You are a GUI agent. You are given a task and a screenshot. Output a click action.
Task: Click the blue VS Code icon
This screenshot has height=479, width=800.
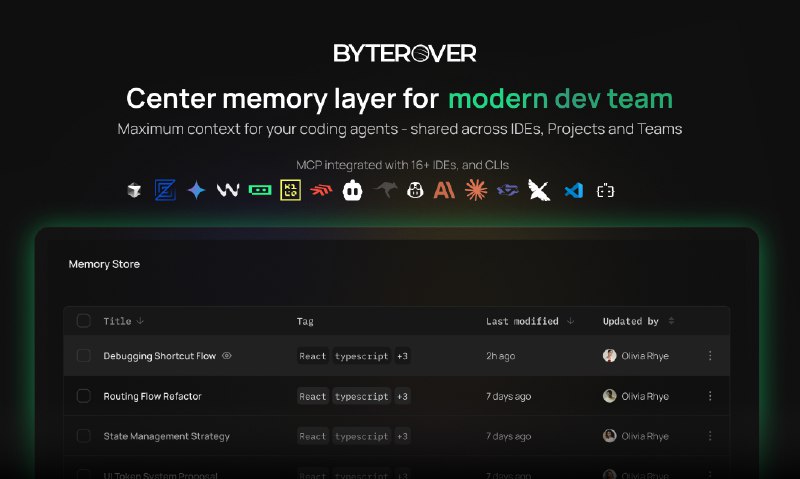tap(573, 190)
